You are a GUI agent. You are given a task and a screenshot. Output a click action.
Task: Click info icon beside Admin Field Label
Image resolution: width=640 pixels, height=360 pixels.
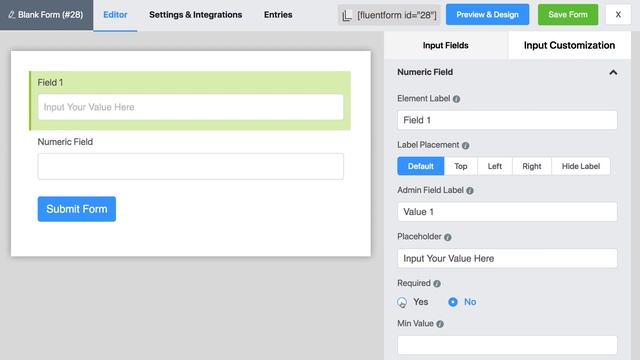point(470,191)
